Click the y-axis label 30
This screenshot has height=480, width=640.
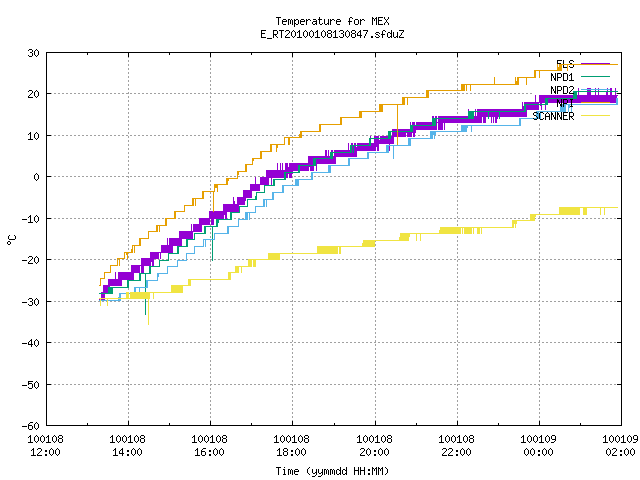[x=33, y=53]
